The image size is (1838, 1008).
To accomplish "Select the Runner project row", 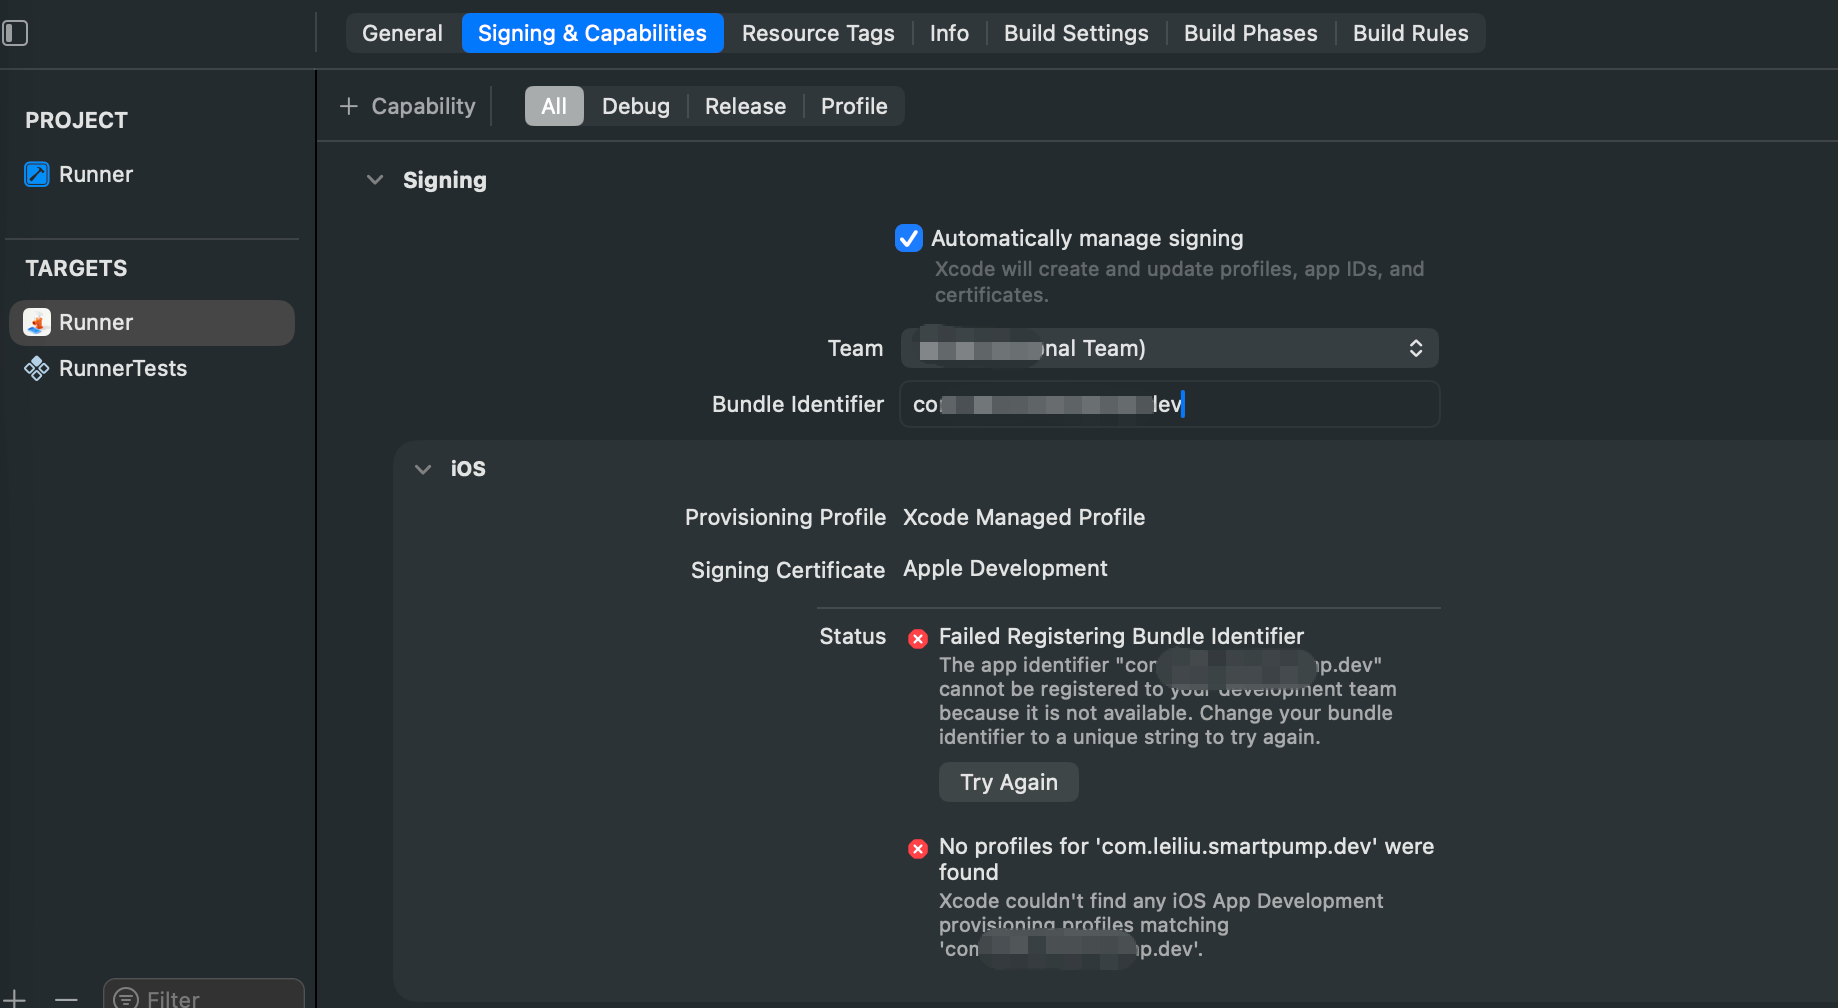I will pos(152,174).
